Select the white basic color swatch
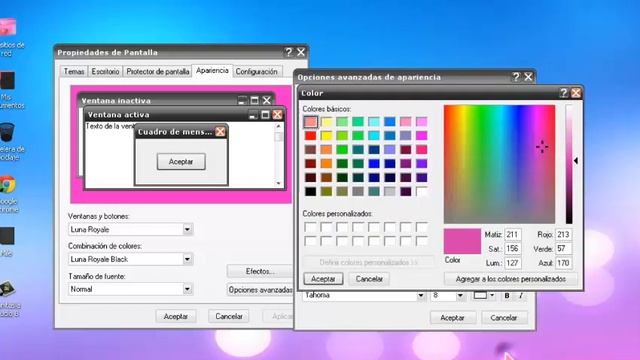This screenshot has width=640, height=360. (x=422, y=191)
